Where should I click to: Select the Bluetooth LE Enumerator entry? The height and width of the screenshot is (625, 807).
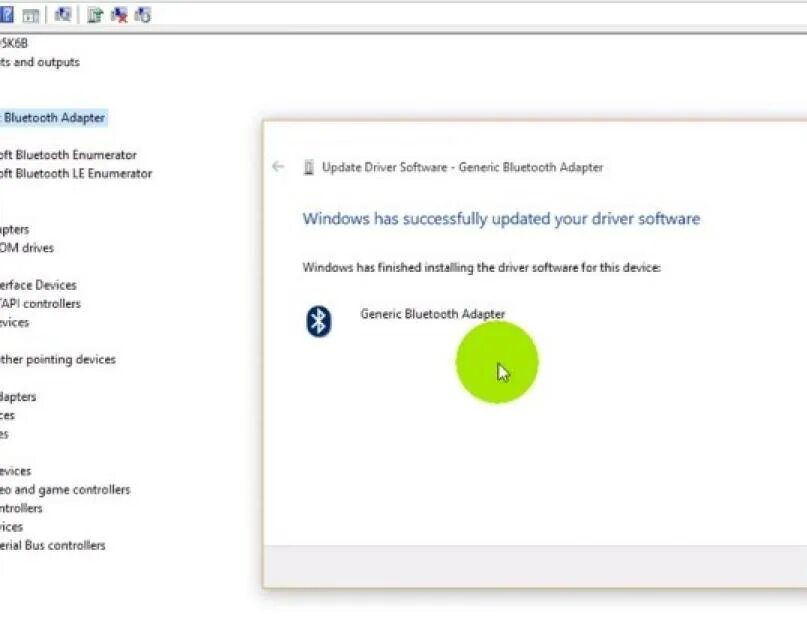76,173
